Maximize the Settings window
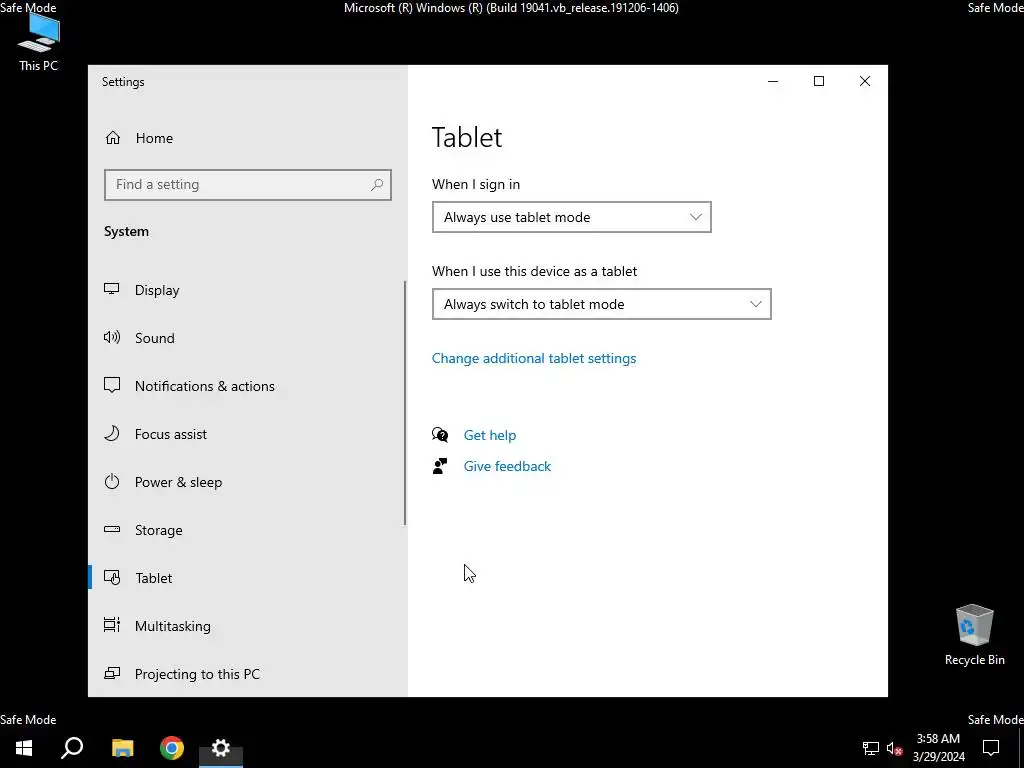1024x768 pixels. pyautogui.click(x=818, y=81)
